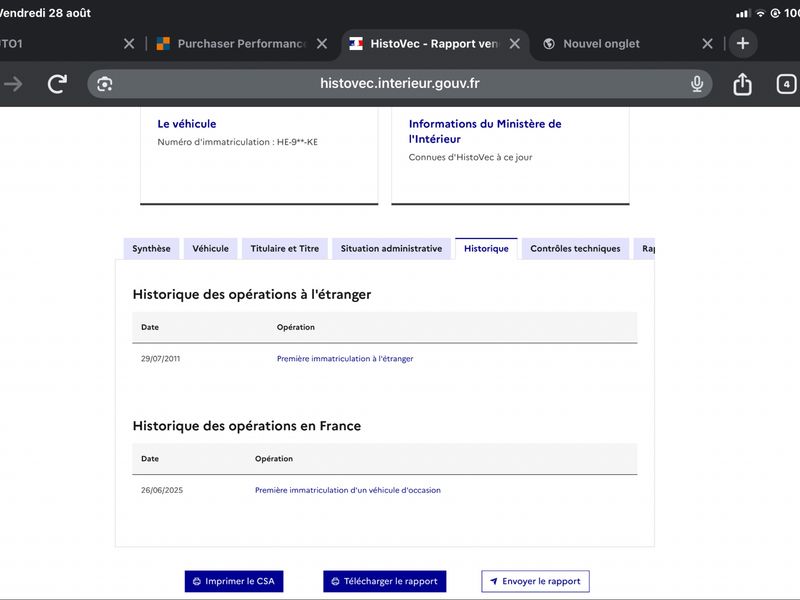
Task: Click Historique des opérations en France heading
Action: click(x=246, y=426)
